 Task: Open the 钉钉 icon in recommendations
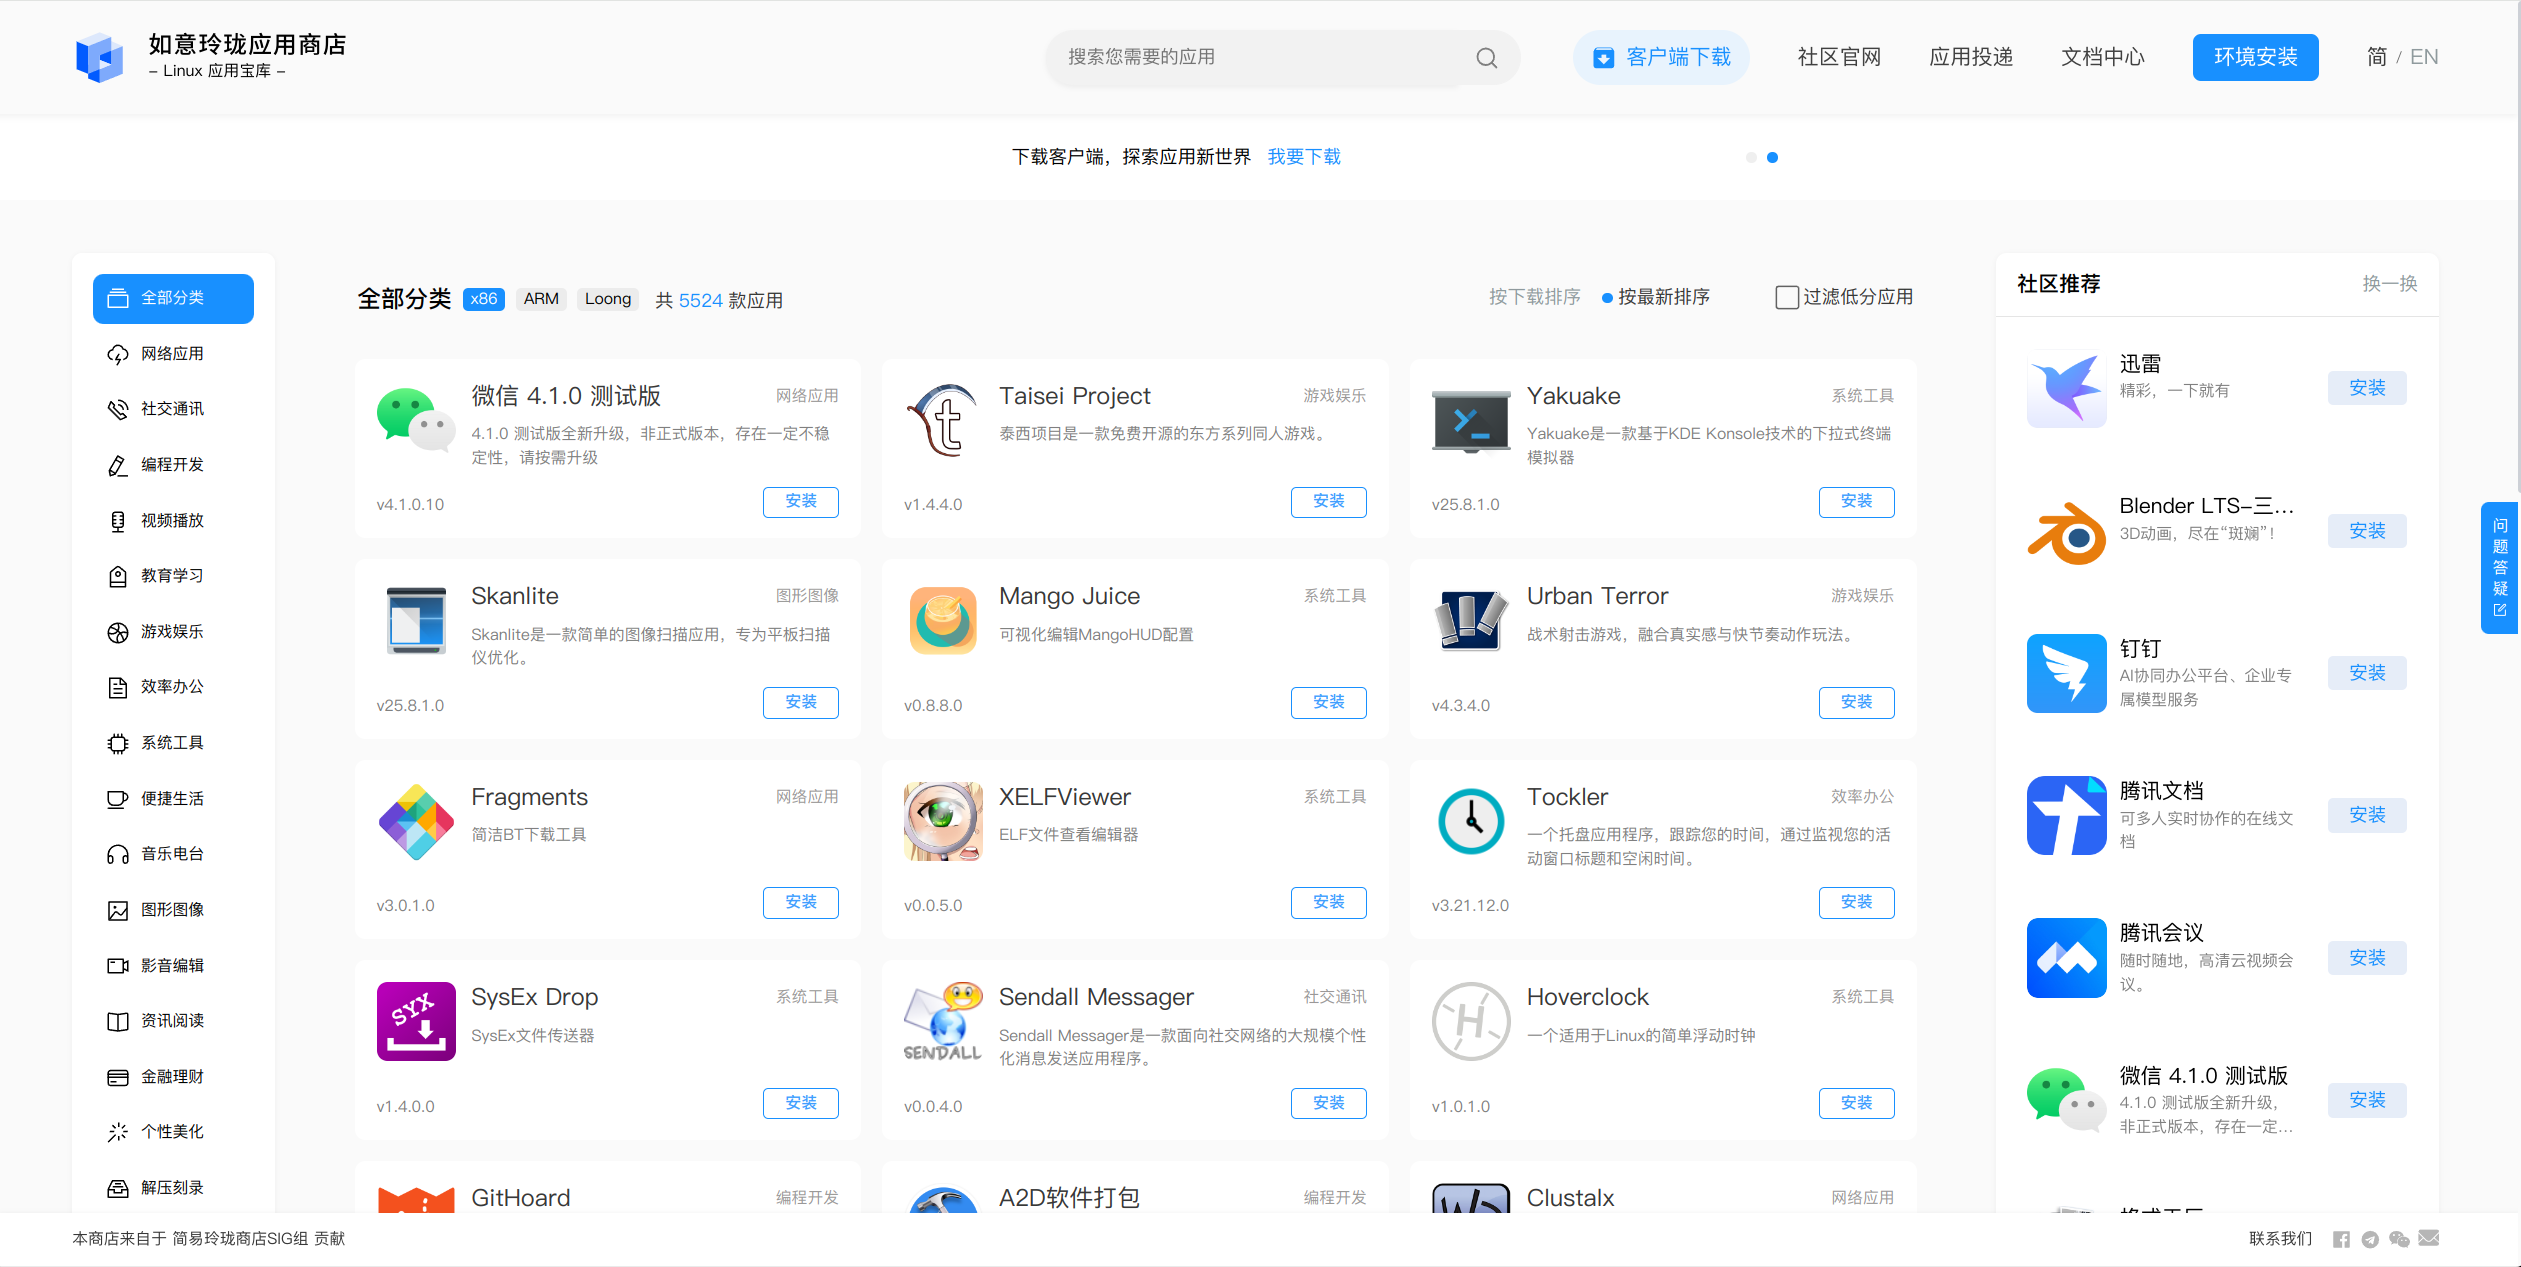click(x=2066, y=673)
